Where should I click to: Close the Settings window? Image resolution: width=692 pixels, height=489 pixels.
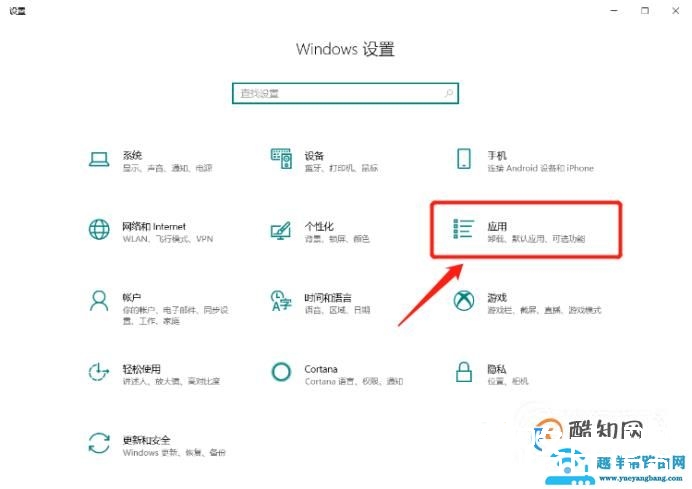[x=676, y=10]
